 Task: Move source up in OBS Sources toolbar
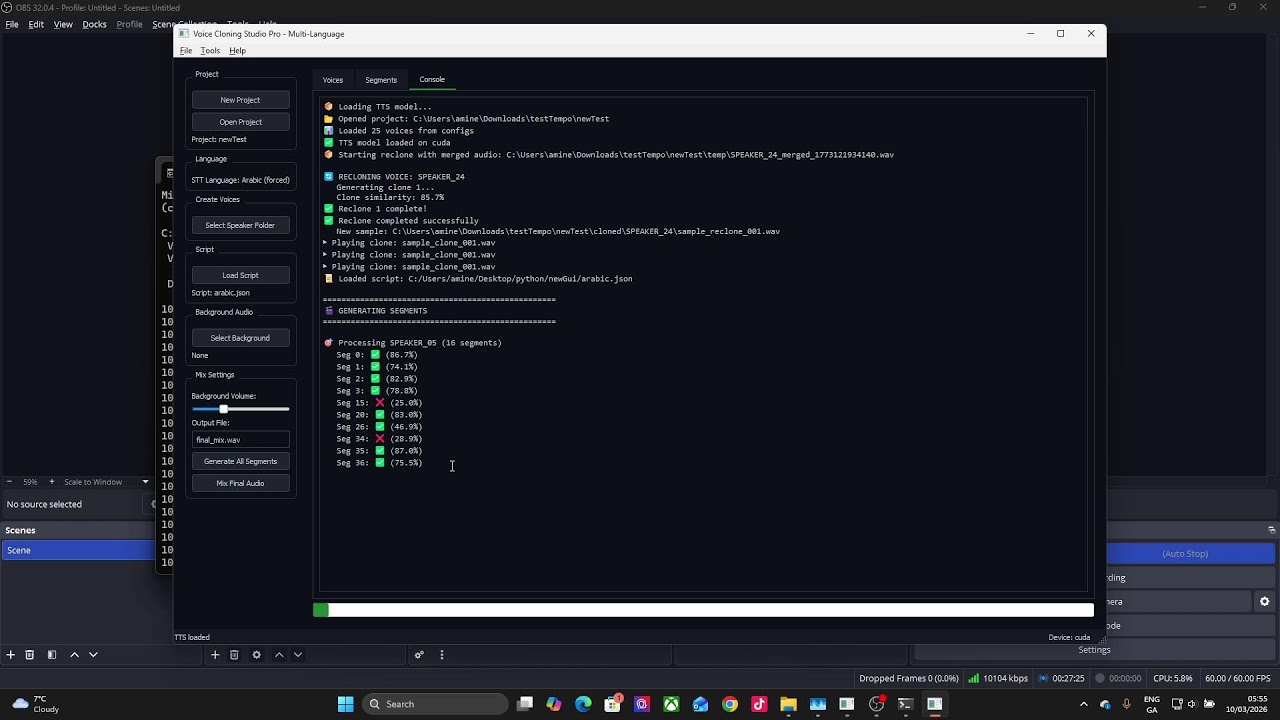click(x=279, y=655)
